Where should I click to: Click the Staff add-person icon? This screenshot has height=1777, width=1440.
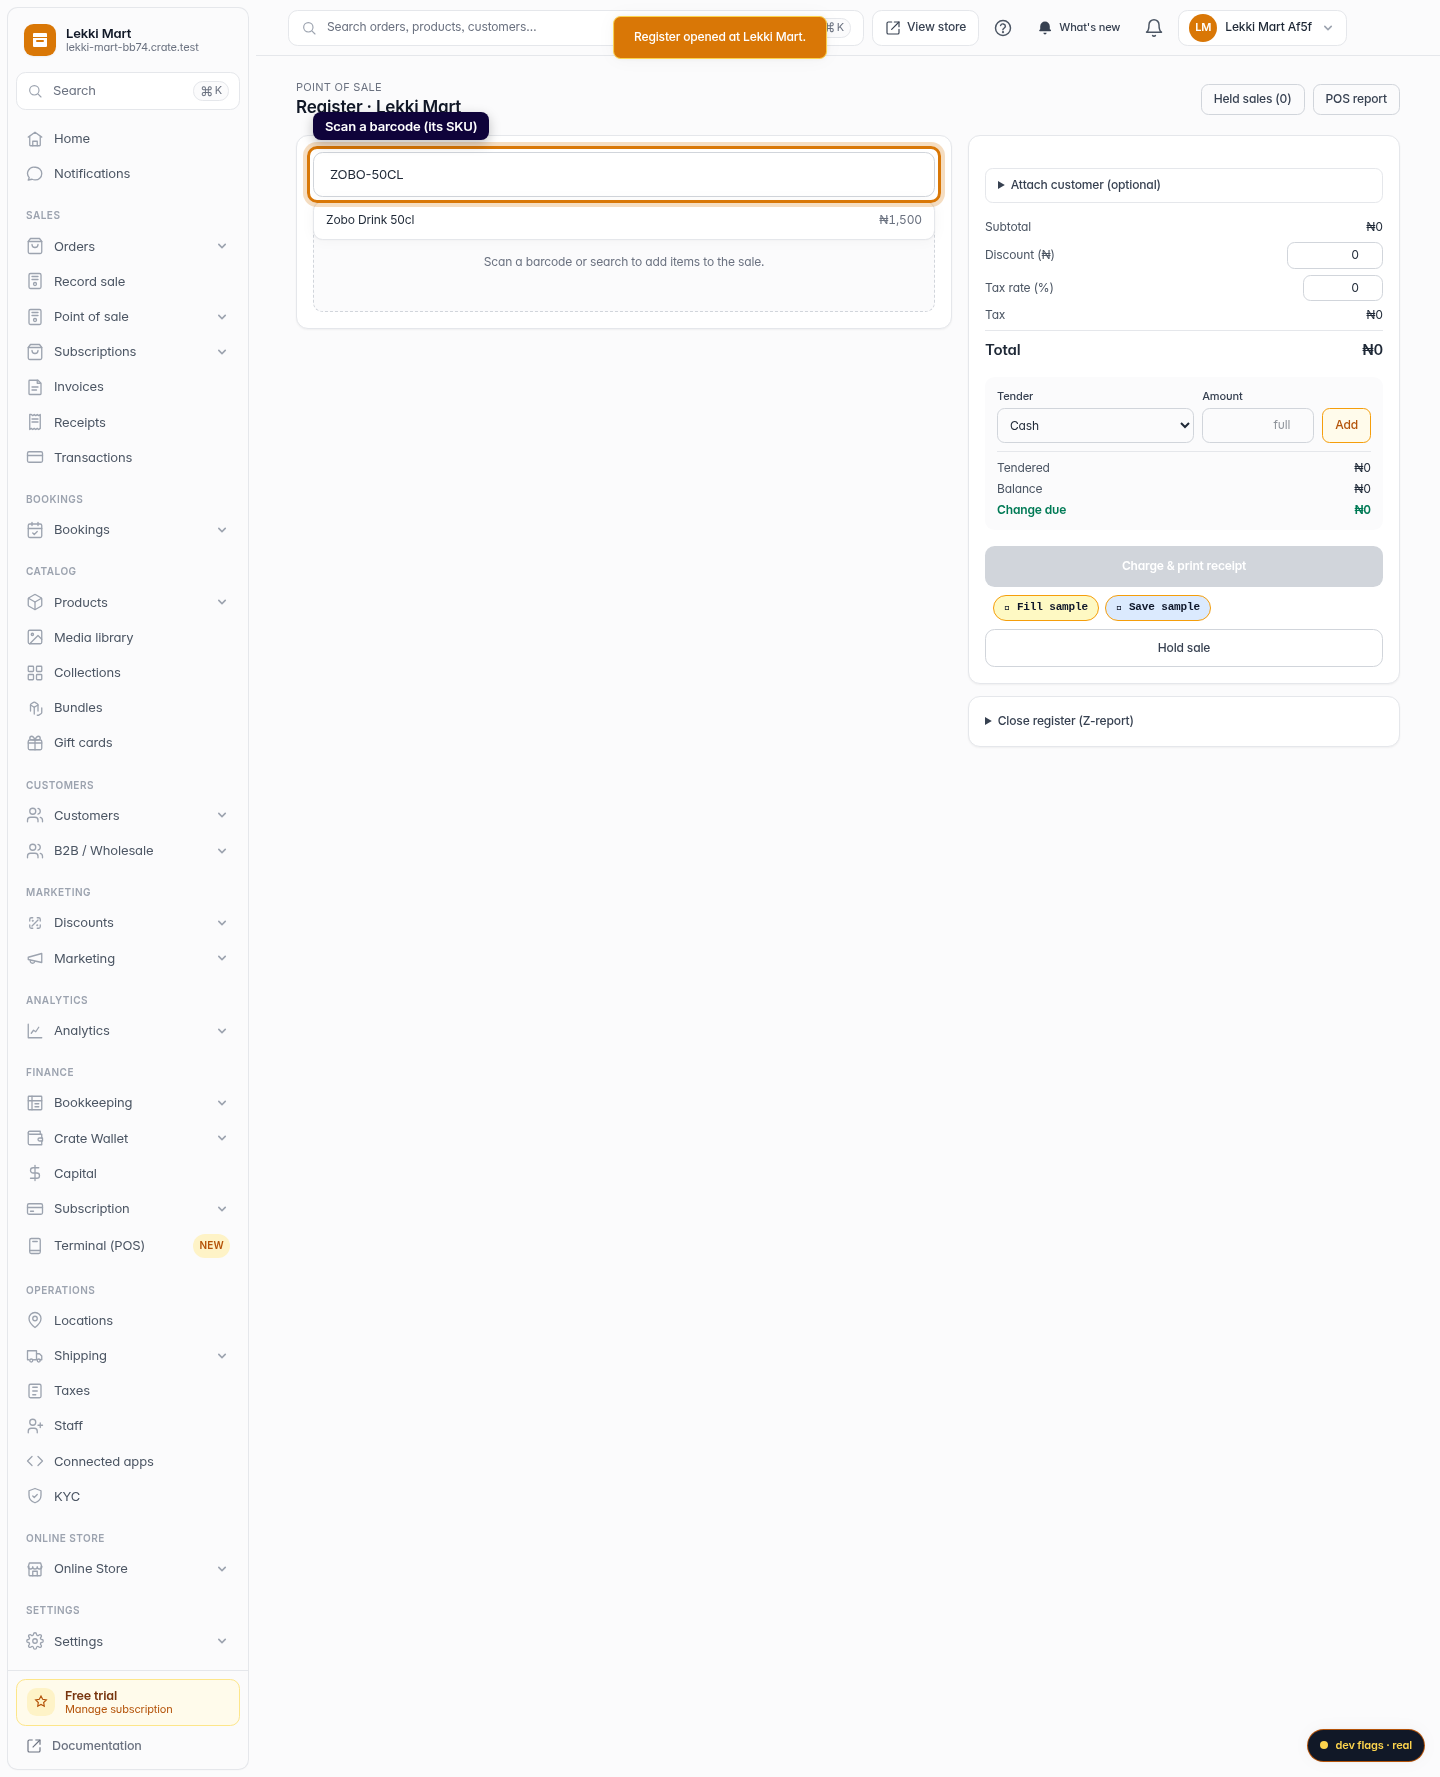[35, 1426]
